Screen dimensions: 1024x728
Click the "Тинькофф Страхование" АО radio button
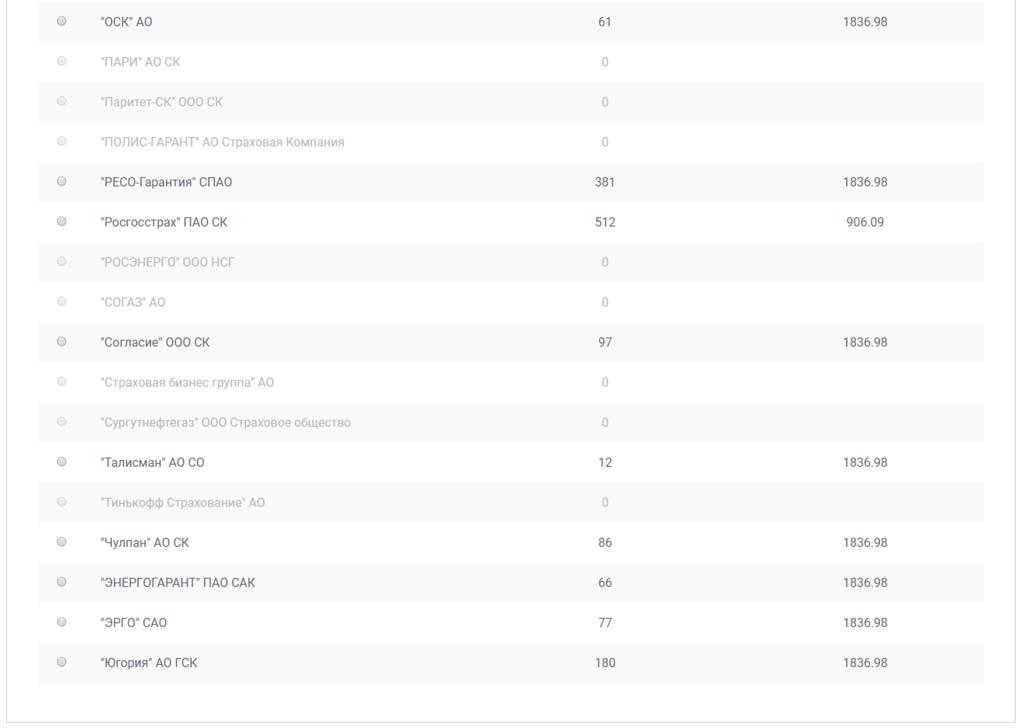tap(62, 501)
